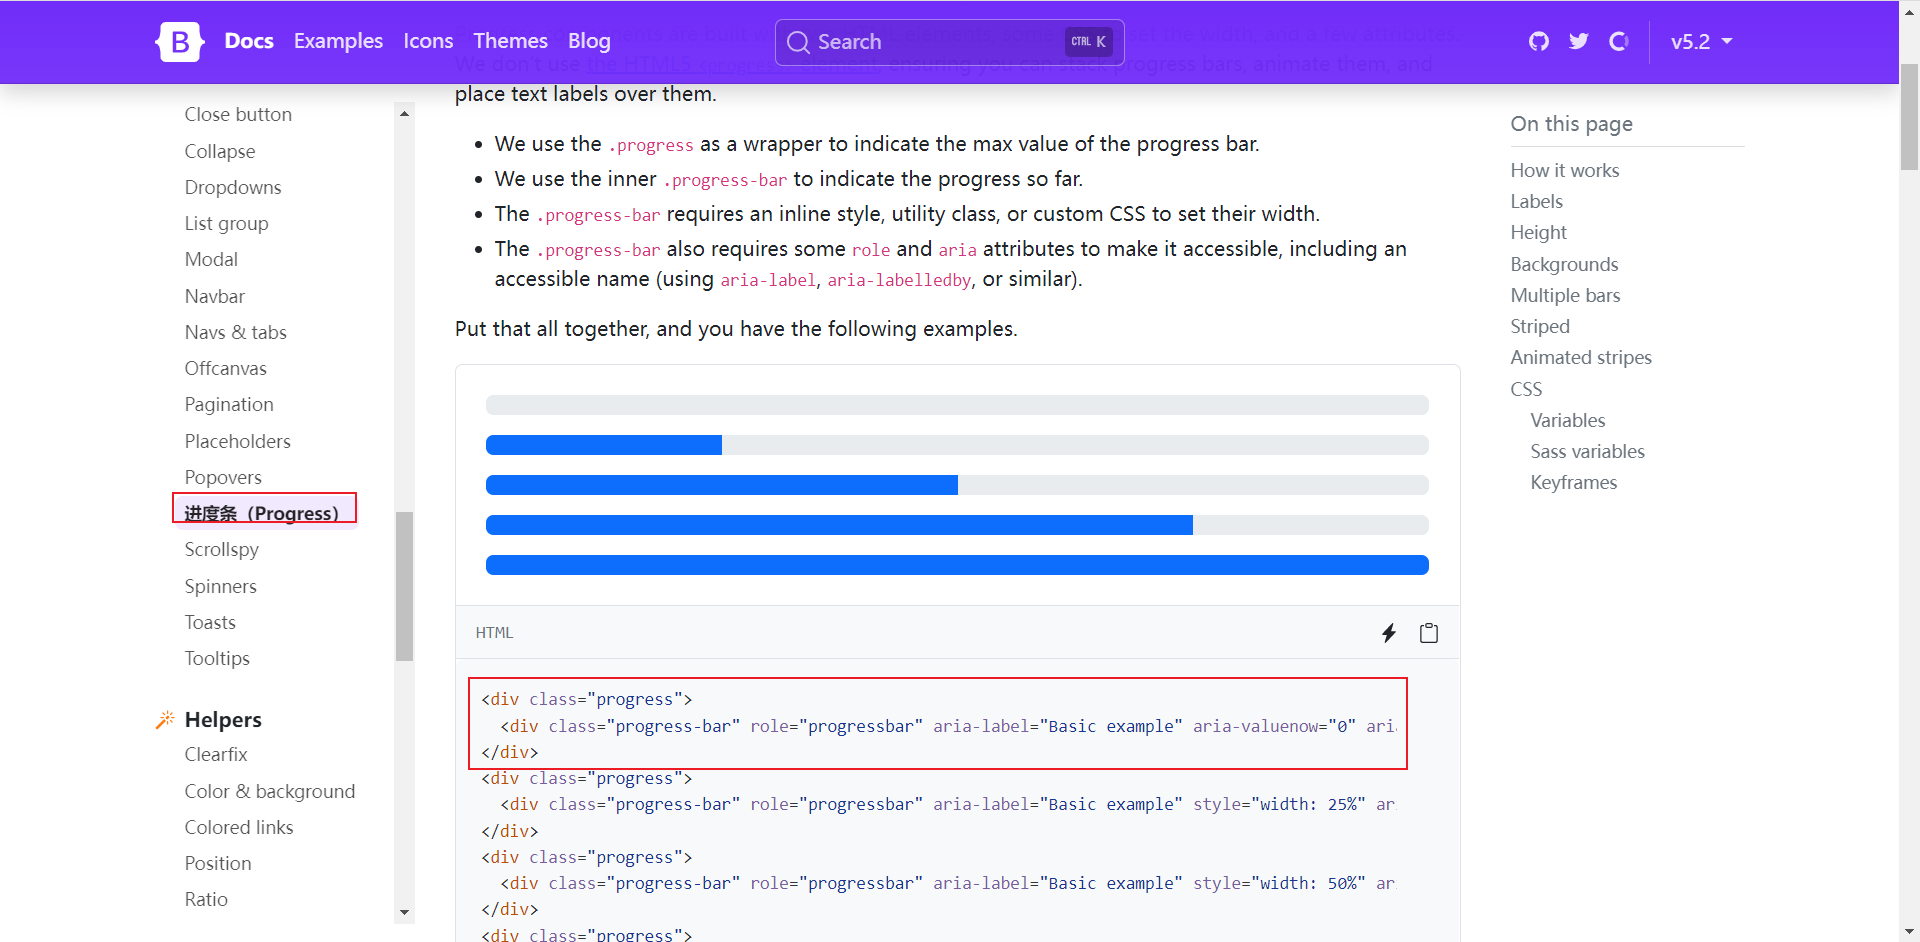1920x942 pixels.
Task: Click the search magnifier icon
Action: pos(798,42)
